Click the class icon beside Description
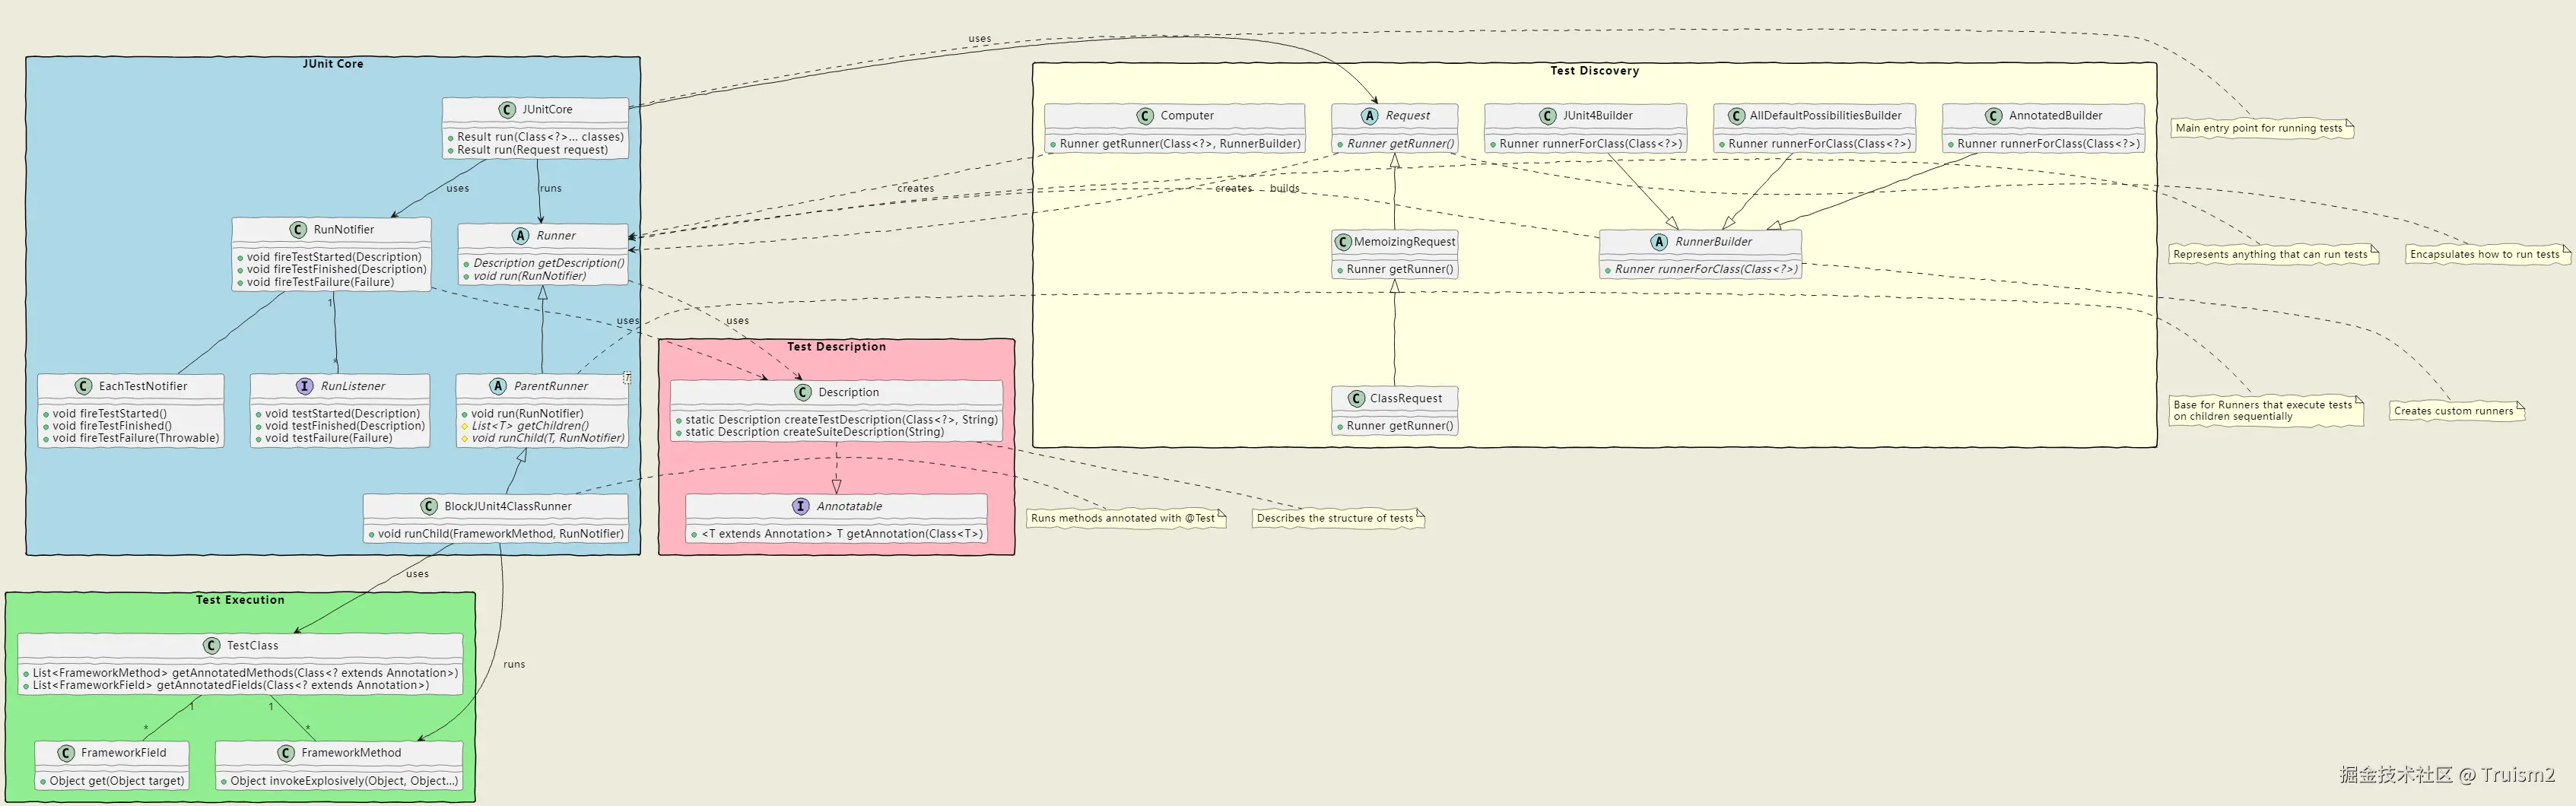The height and width of the screenshot is (806, 2576). click(x=803, y=393)
